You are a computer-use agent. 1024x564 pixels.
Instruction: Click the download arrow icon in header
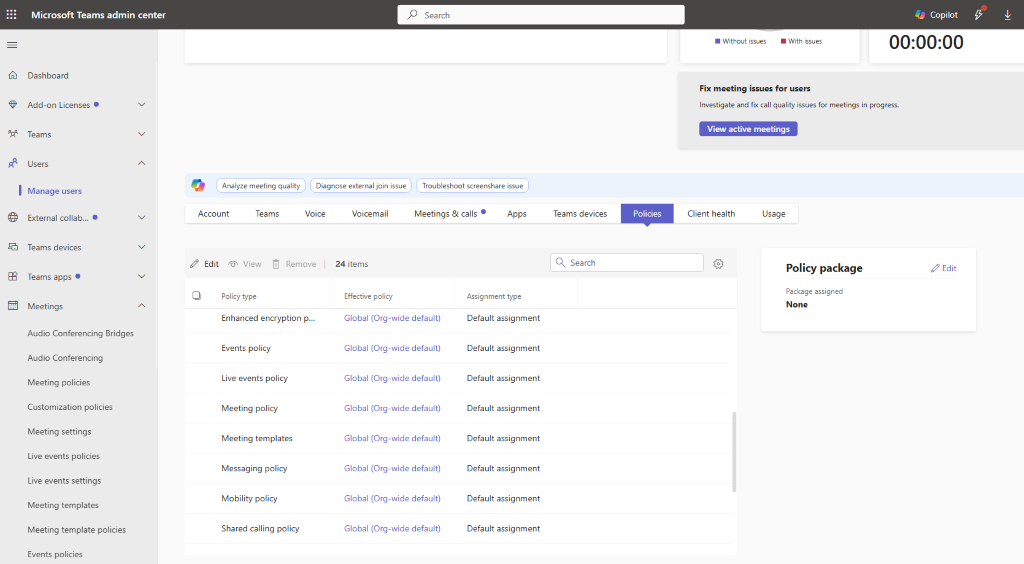coord(1008,14)
